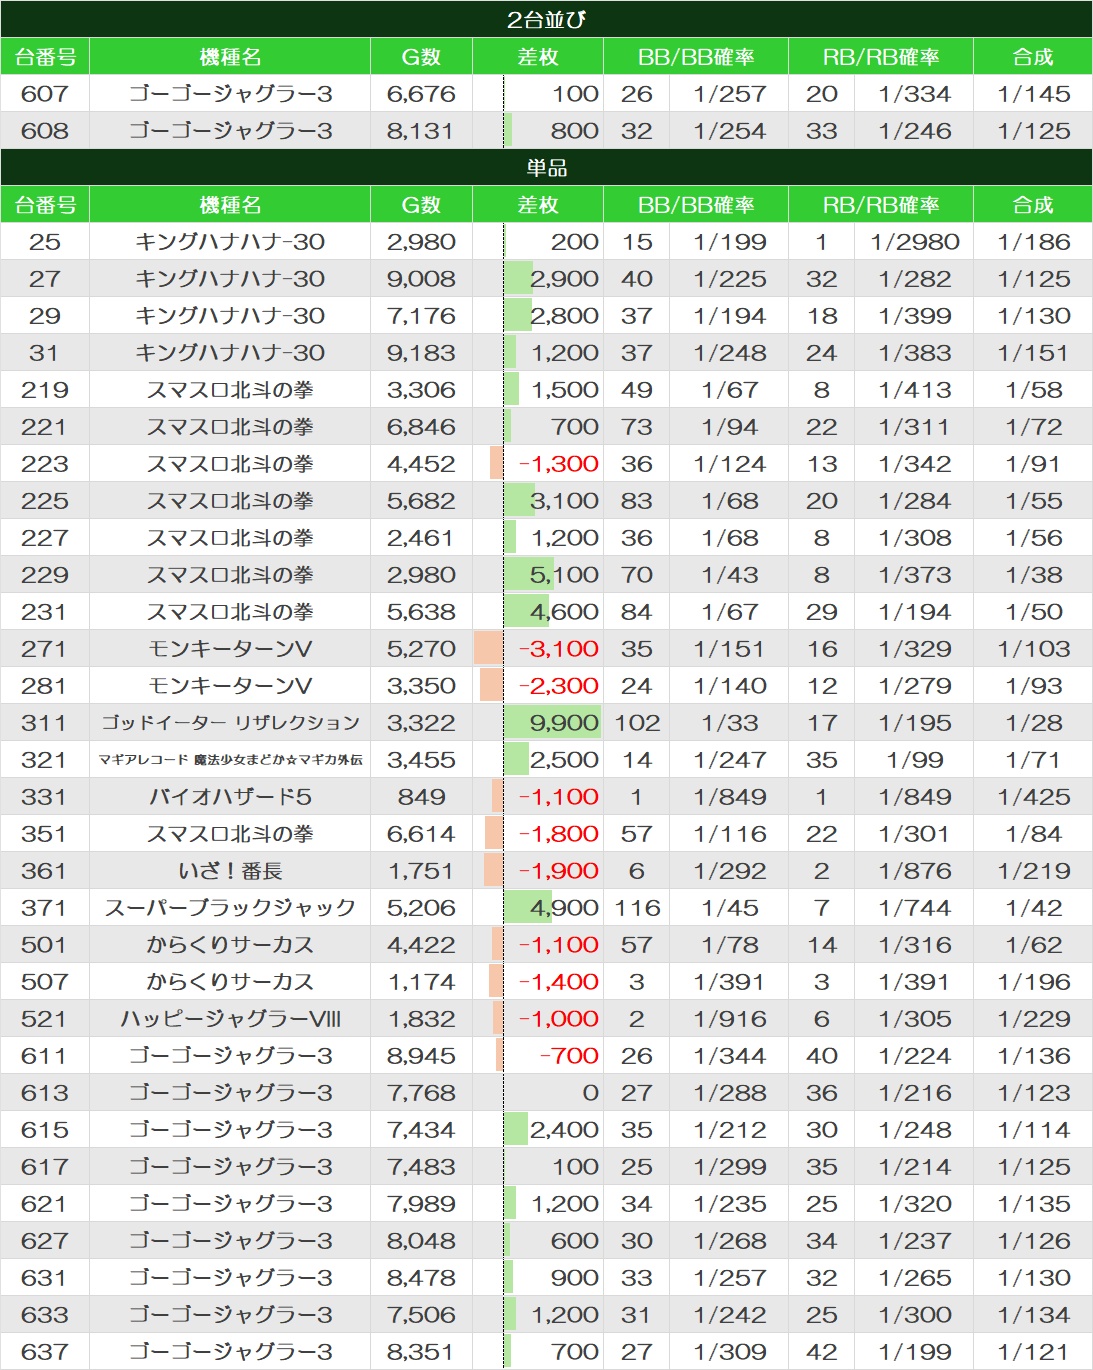The image size is (1093, 1370).
Task: Select the 1/43 BB probability value
Action: (x=730, y=575)
